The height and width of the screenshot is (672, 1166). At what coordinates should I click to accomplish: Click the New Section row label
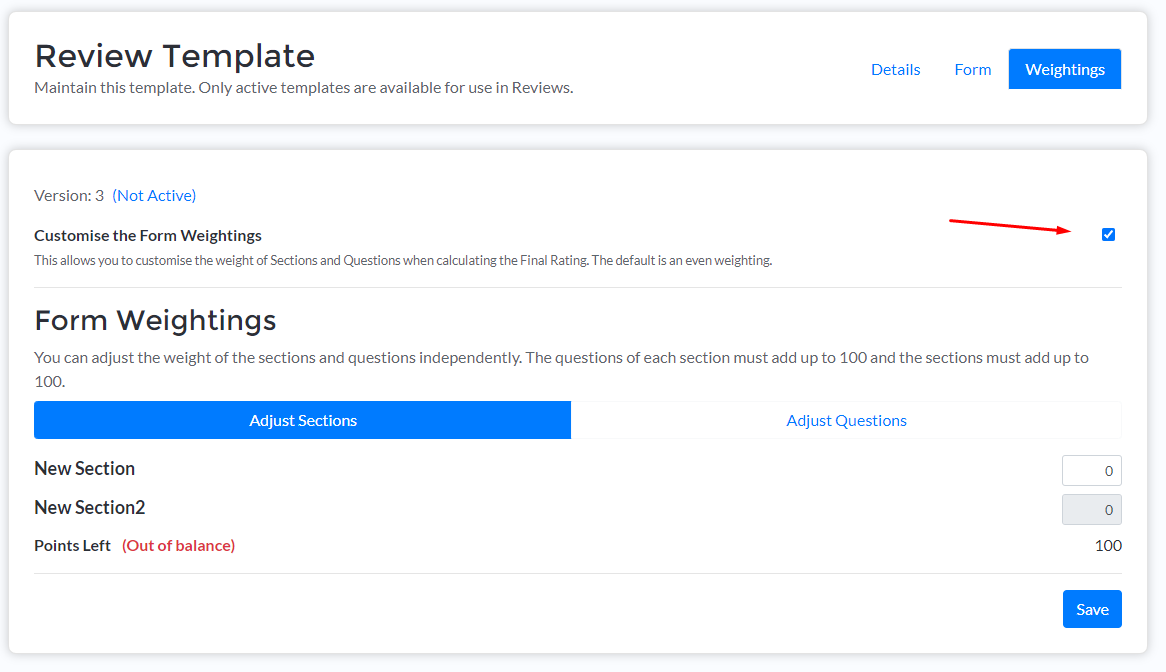pos(85,468)
